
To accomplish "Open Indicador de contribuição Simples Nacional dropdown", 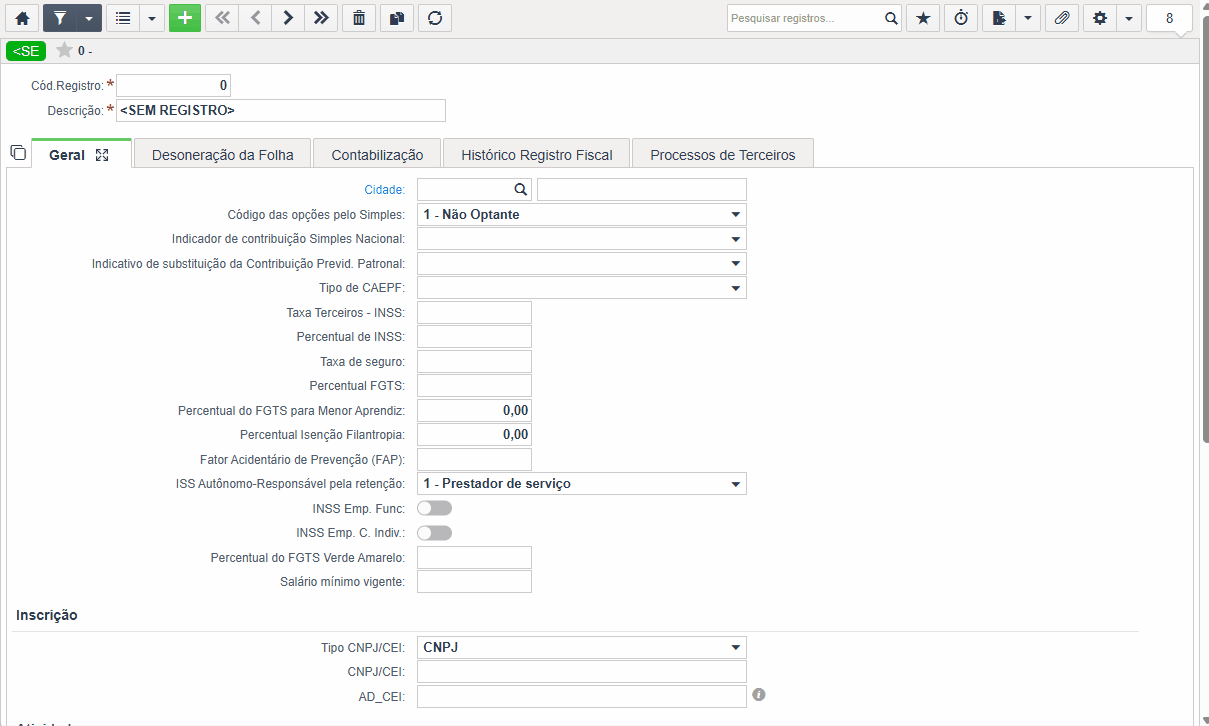I will (582, 239).
